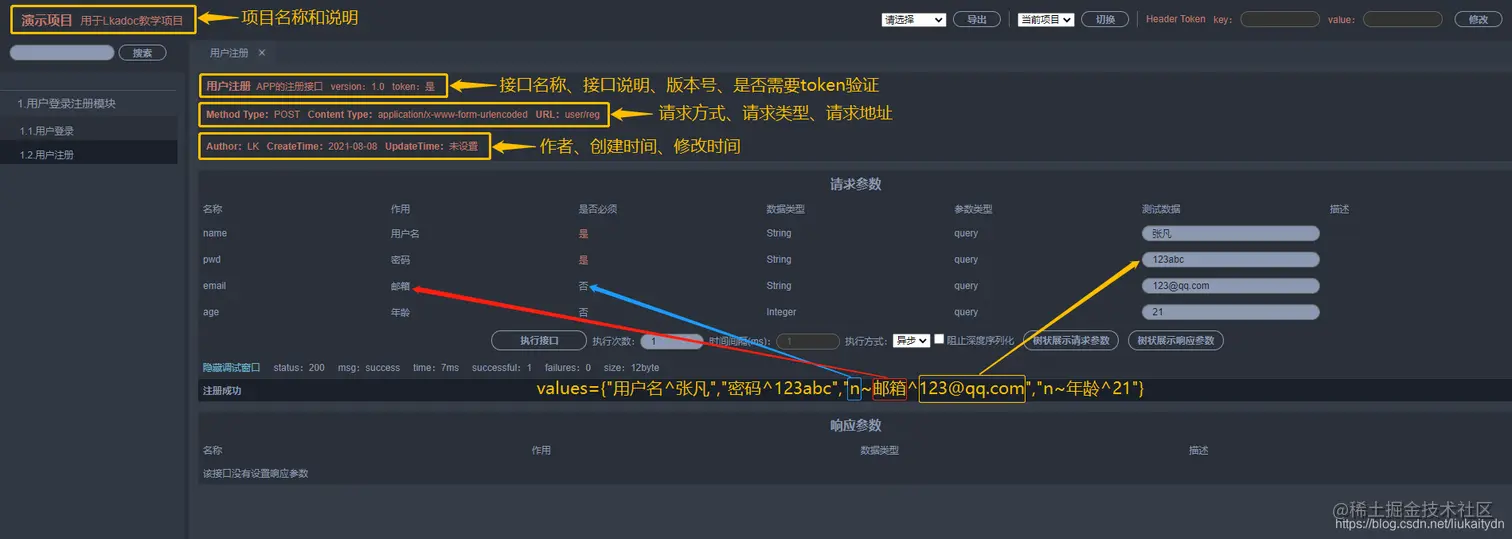
Task: Click the size: 12byte indicator
Action: point(631,368)
